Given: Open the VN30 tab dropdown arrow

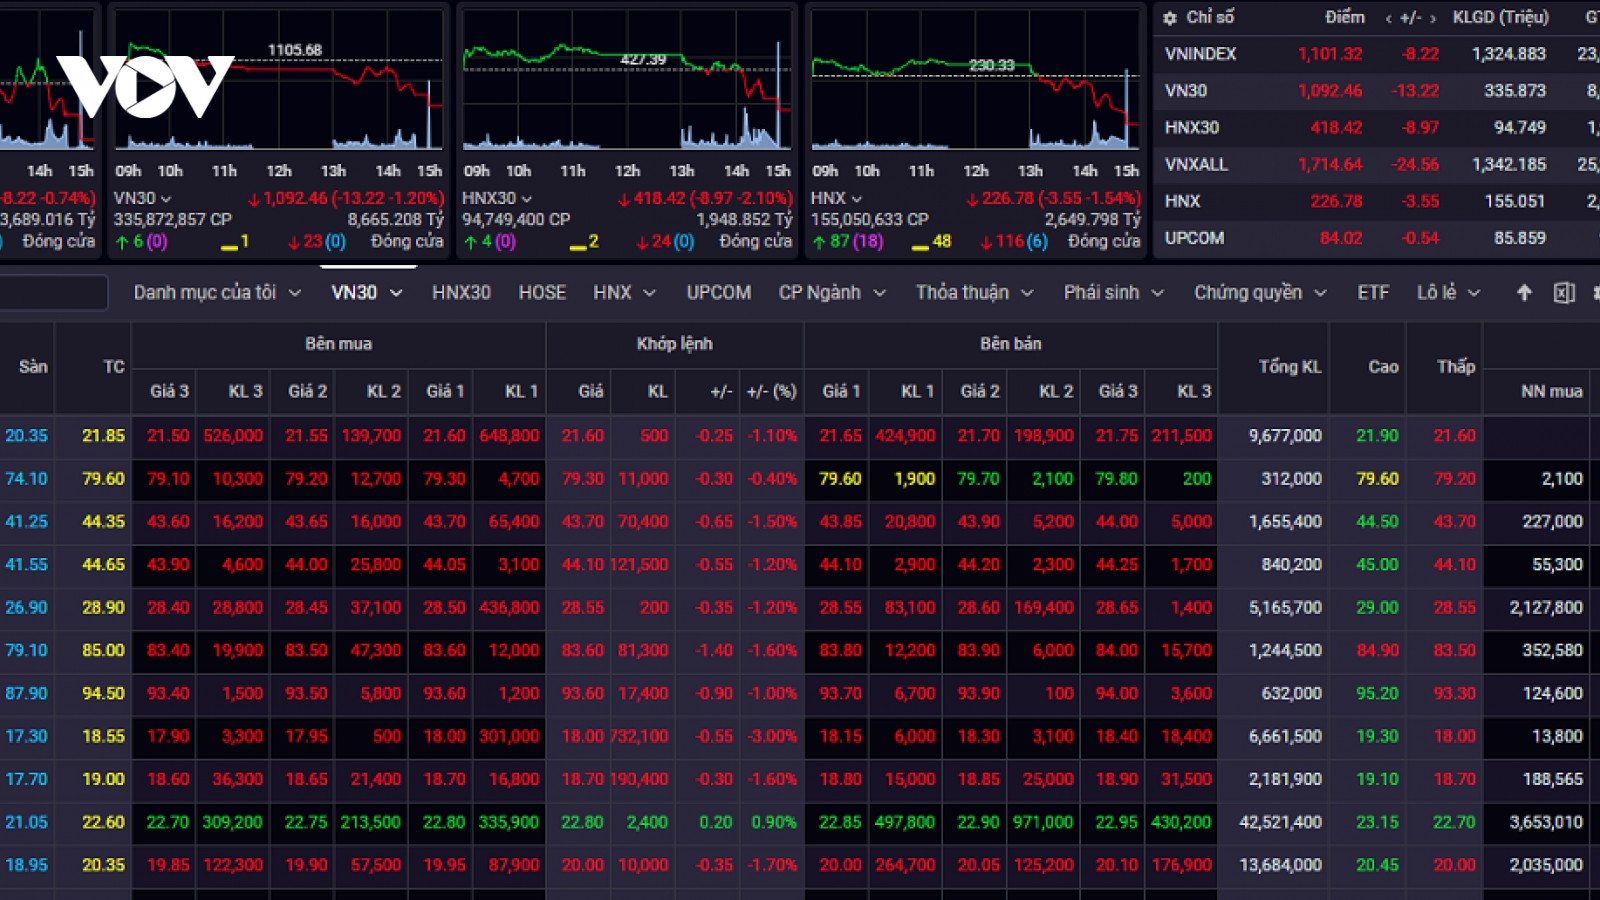Looking at the screenshot, I should pos(396,293).
